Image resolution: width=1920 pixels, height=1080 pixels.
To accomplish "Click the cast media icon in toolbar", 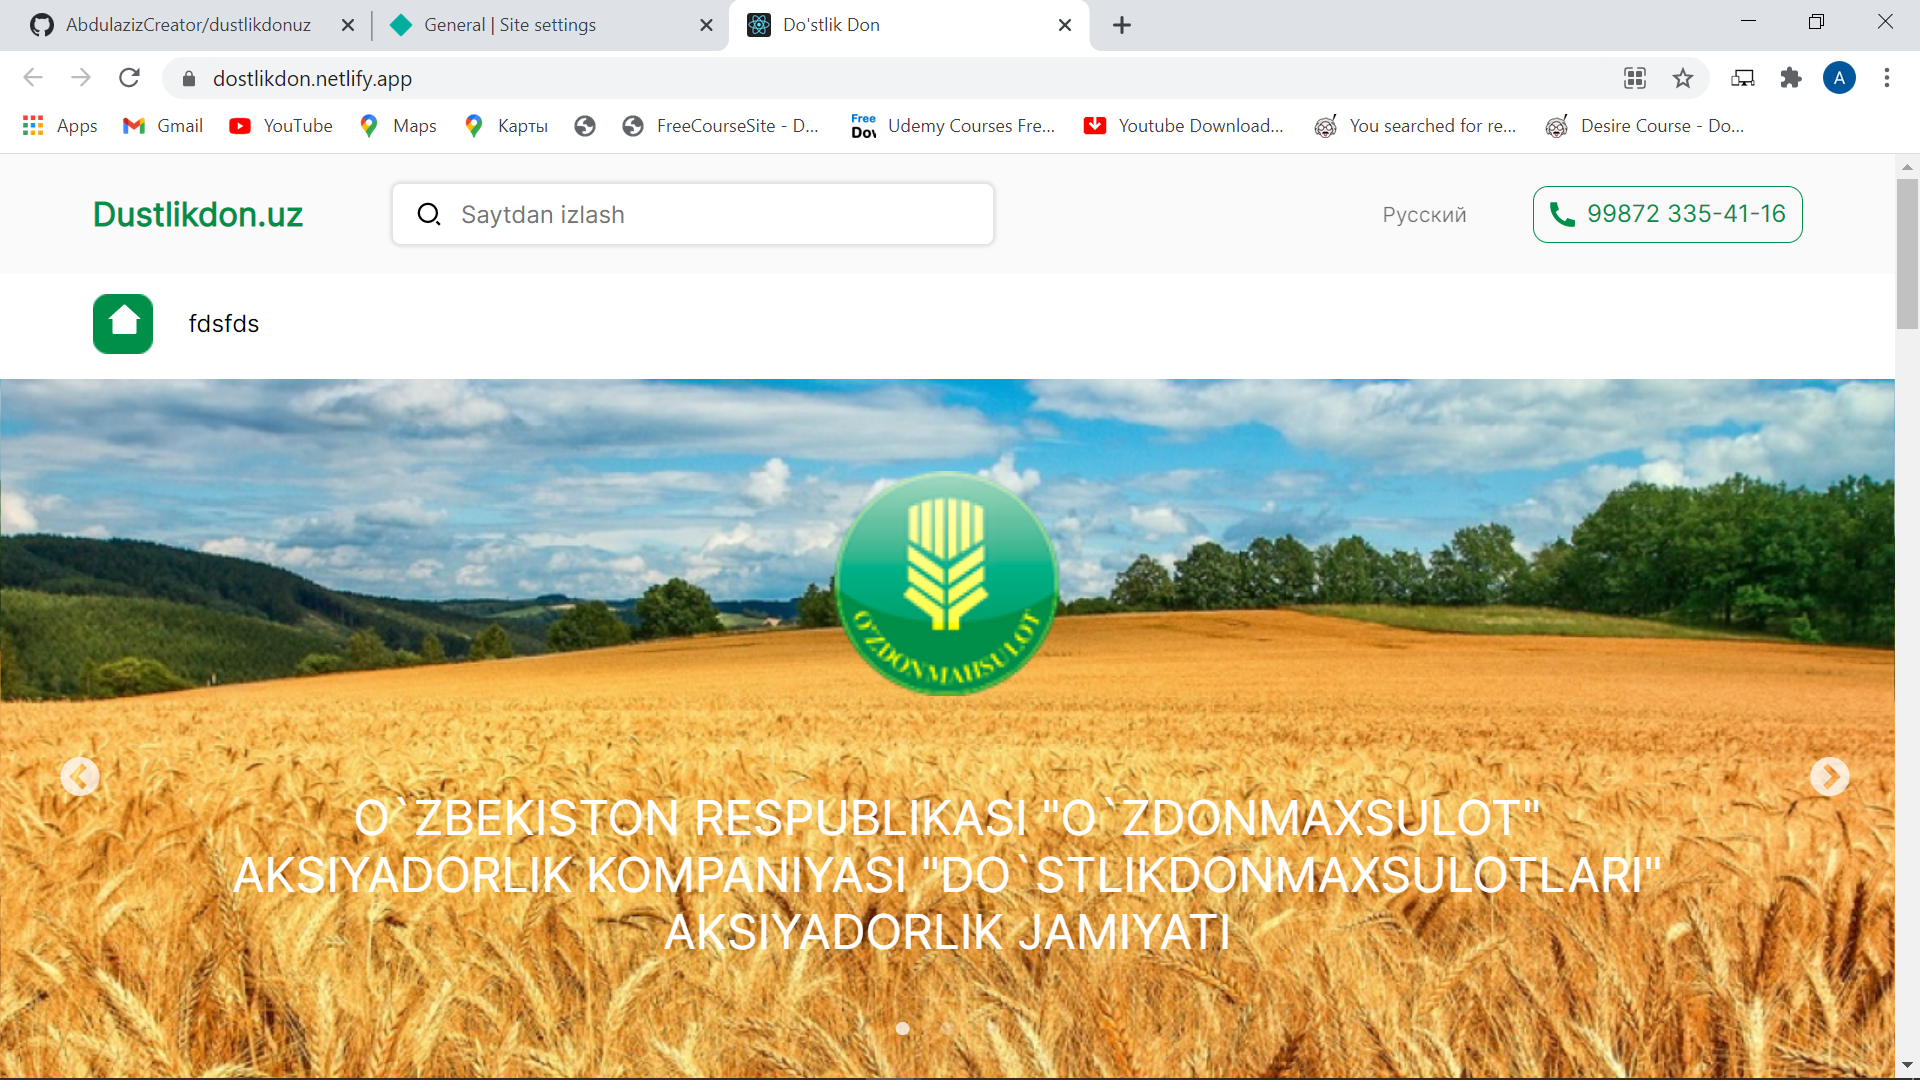I will pyautogui.click(x=1743, y=78).
